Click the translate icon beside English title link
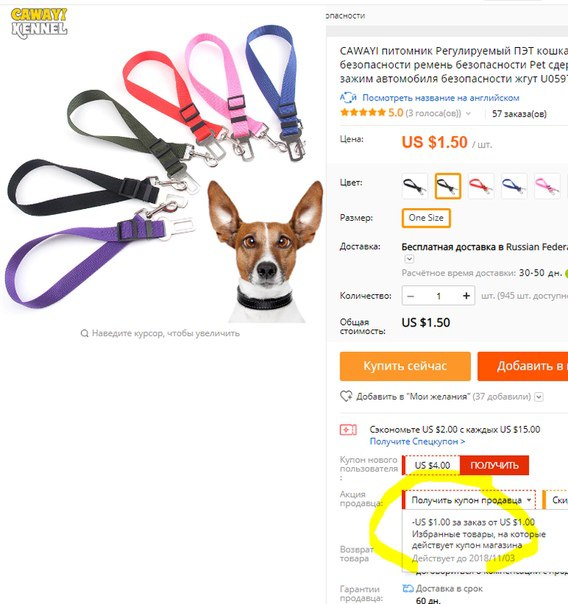Screen dimensions: 568x604 click(349, 98)
